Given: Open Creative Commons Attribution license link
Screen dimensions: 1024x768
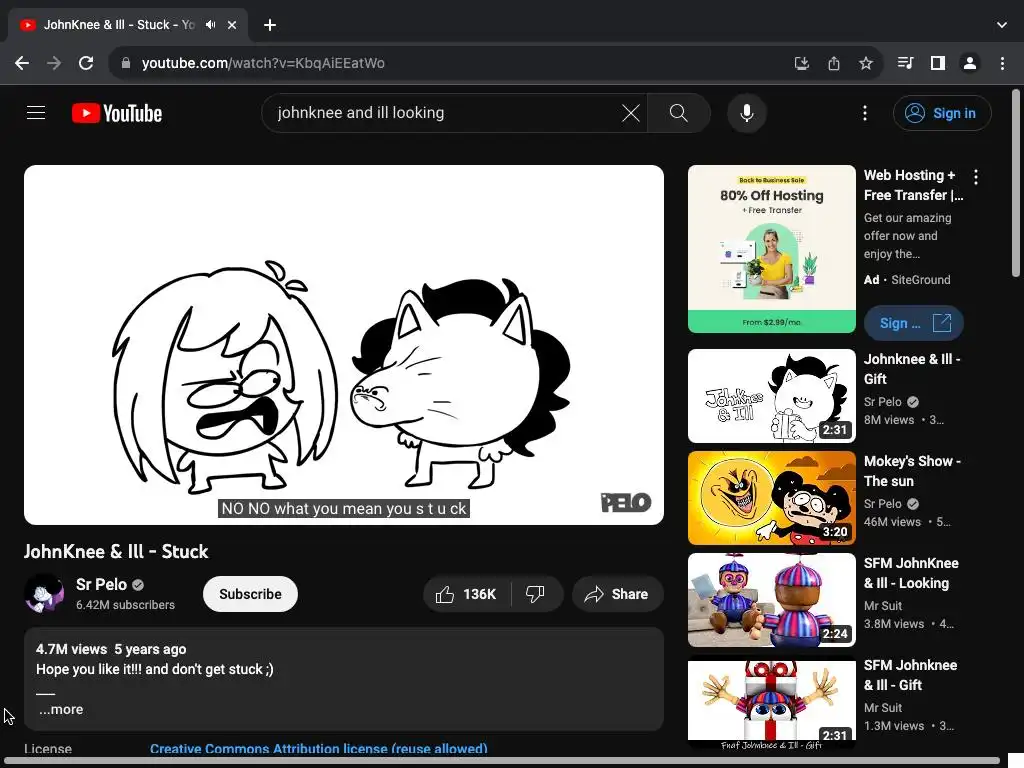Looking at the screenshot, I should point(319,748).
